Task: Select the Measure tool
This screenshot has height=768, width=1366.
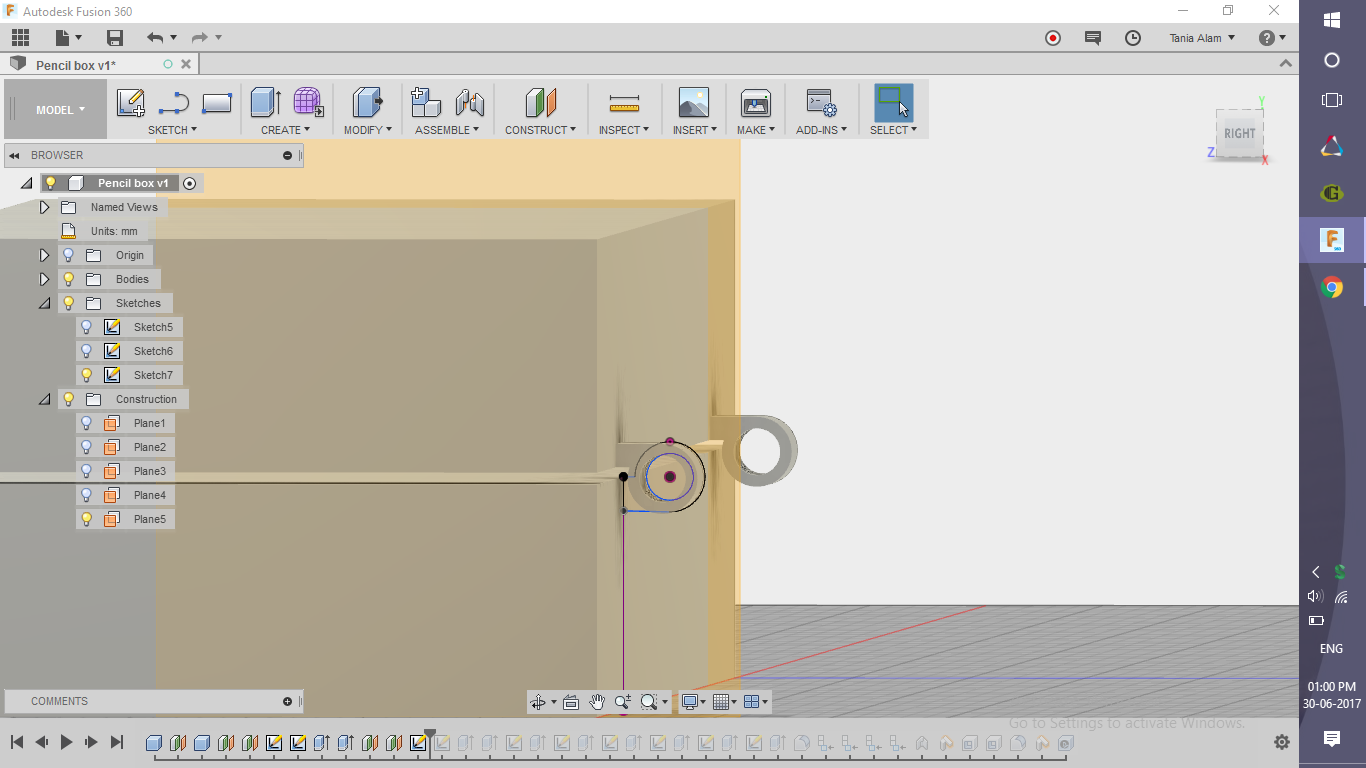Action: point(624,103)
